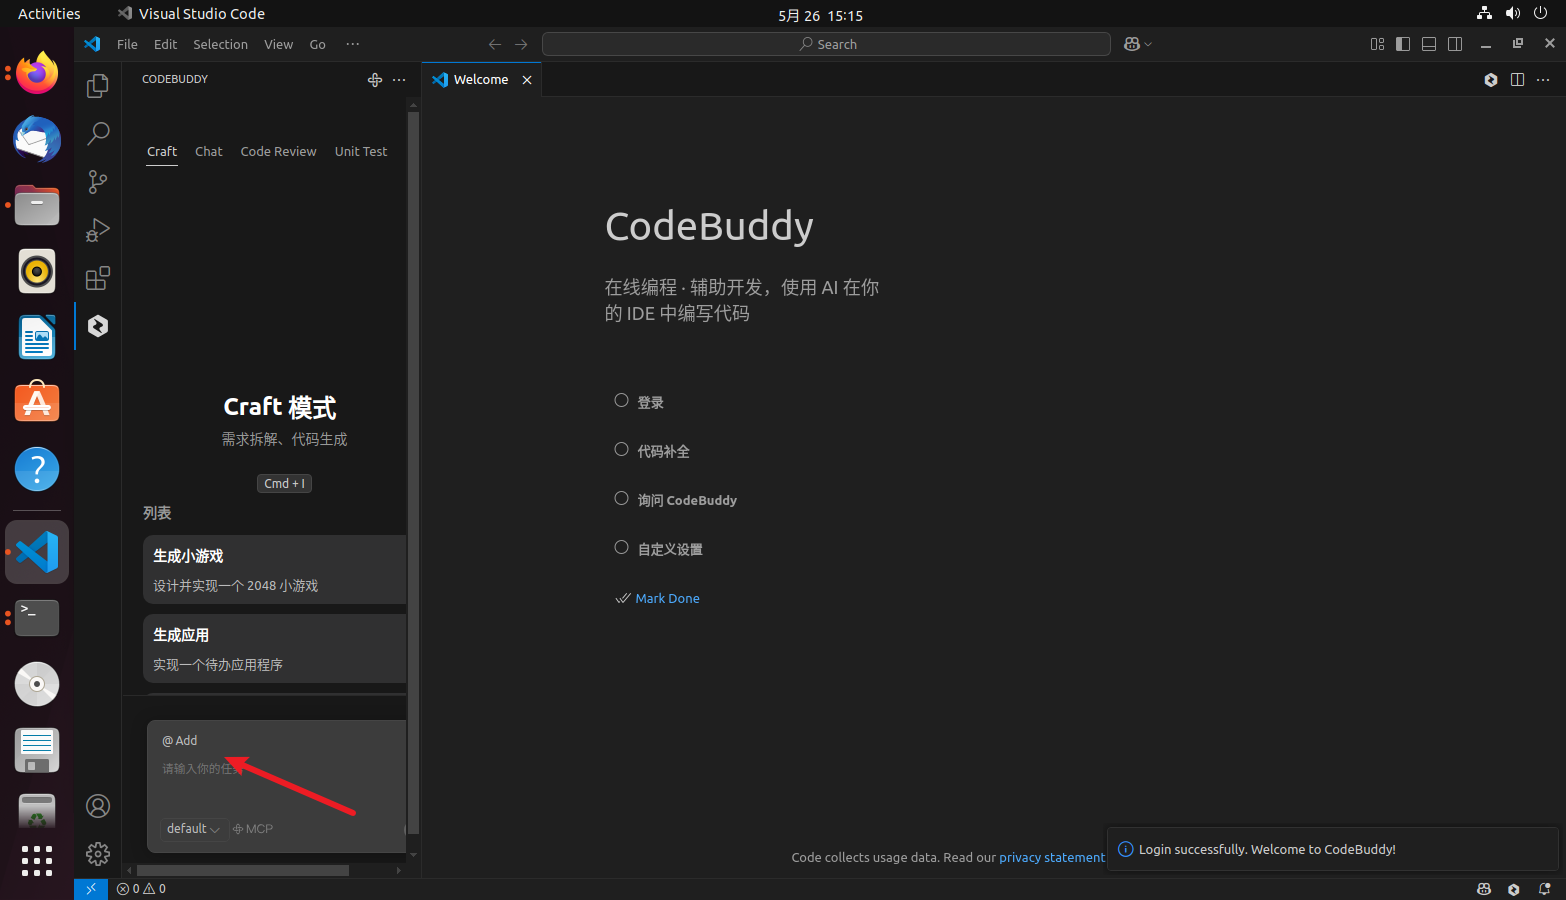Open Accounts menu in activity bar
Image resolution: width=1566 pixels, height=900 pixels.
[98, 806]
